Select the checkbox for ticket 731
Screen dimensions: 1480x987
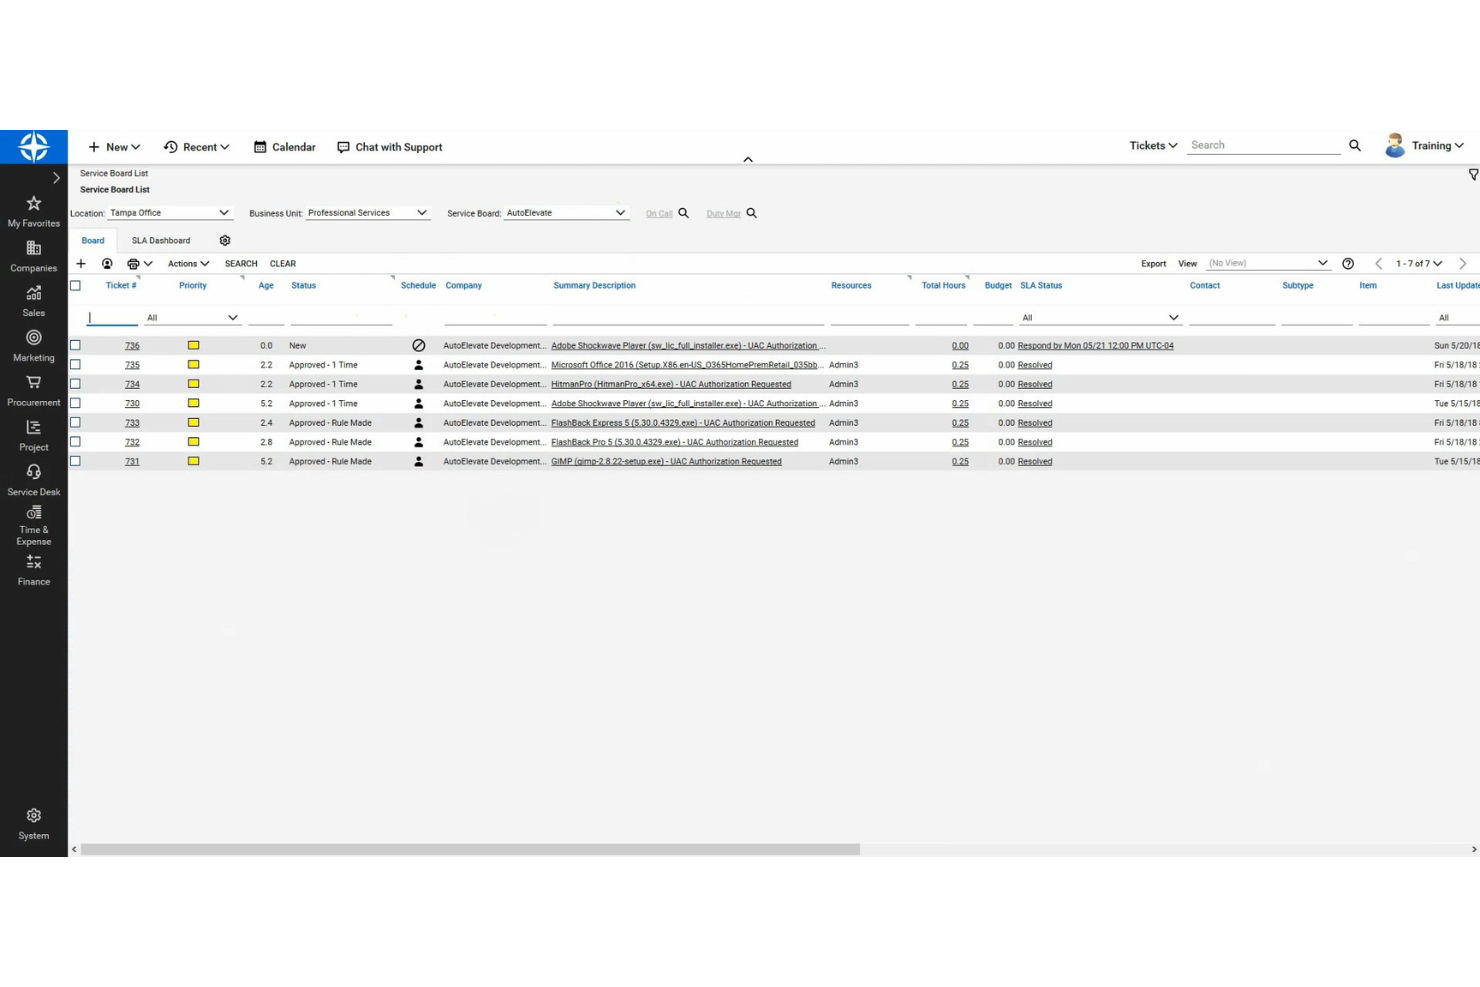pyautogui.click(x=75, y=461)
